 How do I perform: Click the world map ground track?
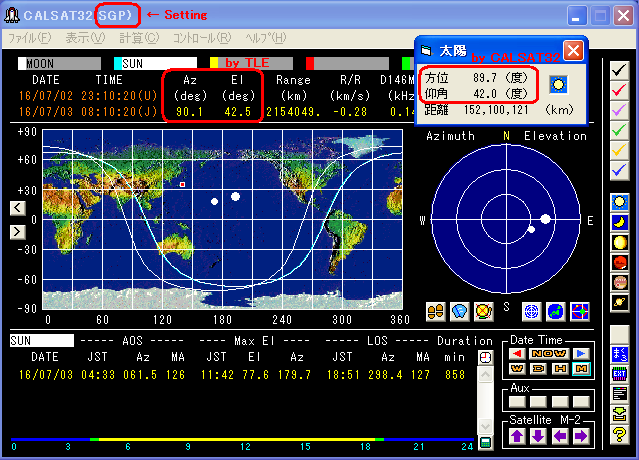click(x=223, y=220)
